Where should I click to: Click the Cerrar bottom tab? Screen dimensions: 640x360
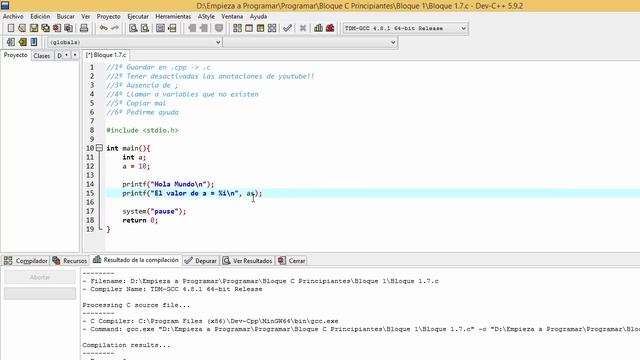[291, 260]
